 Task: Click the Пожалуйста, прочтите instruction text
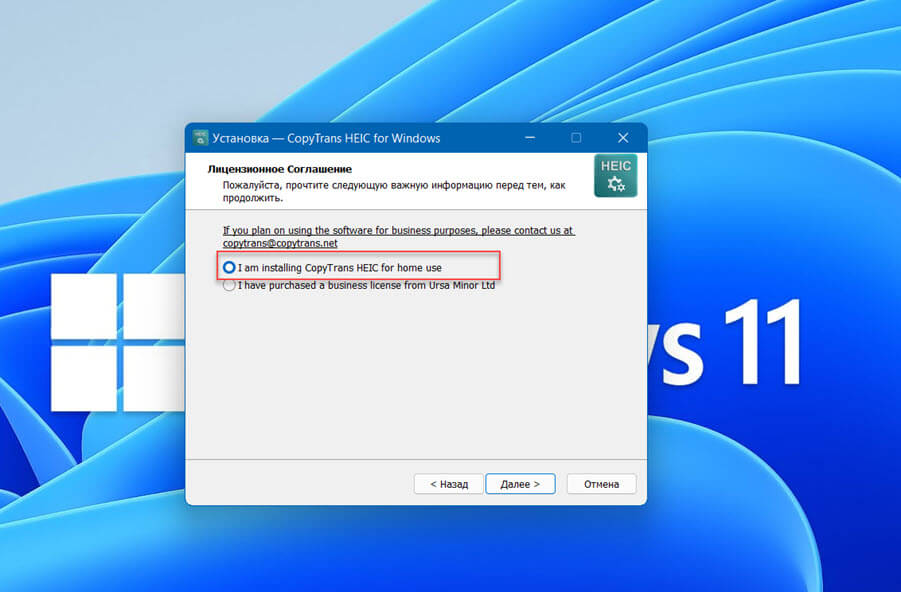click(x=394, y=191)
